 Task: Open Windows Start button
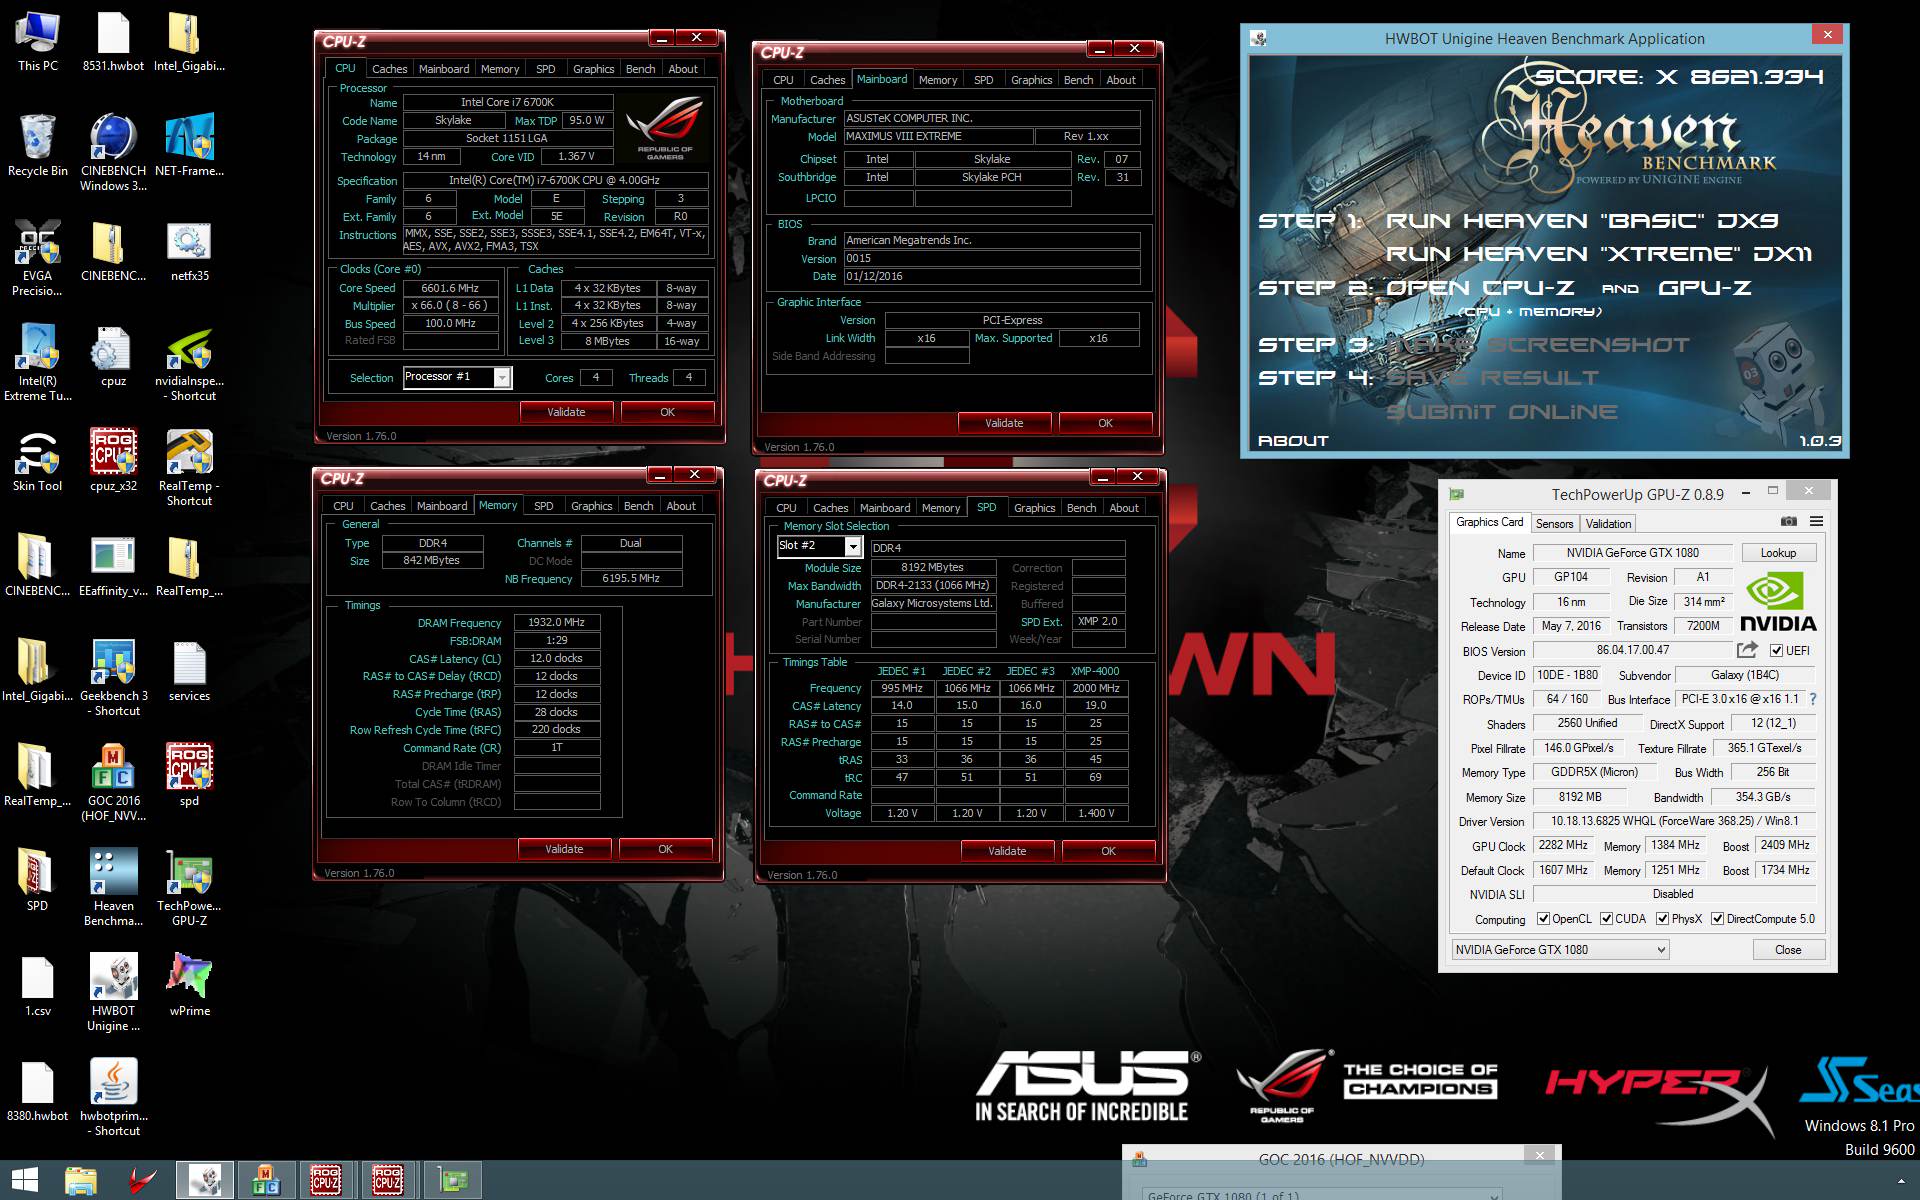point(24,1180)
